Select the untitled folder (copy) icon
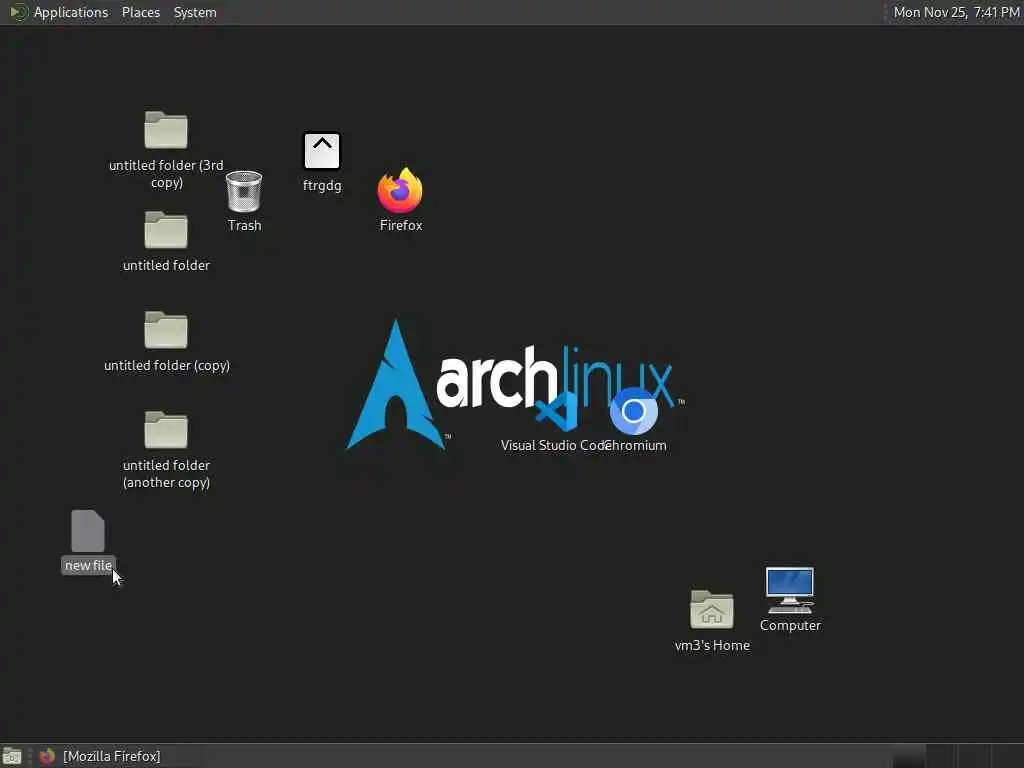 pyautogui.click(x=166, y=330)
